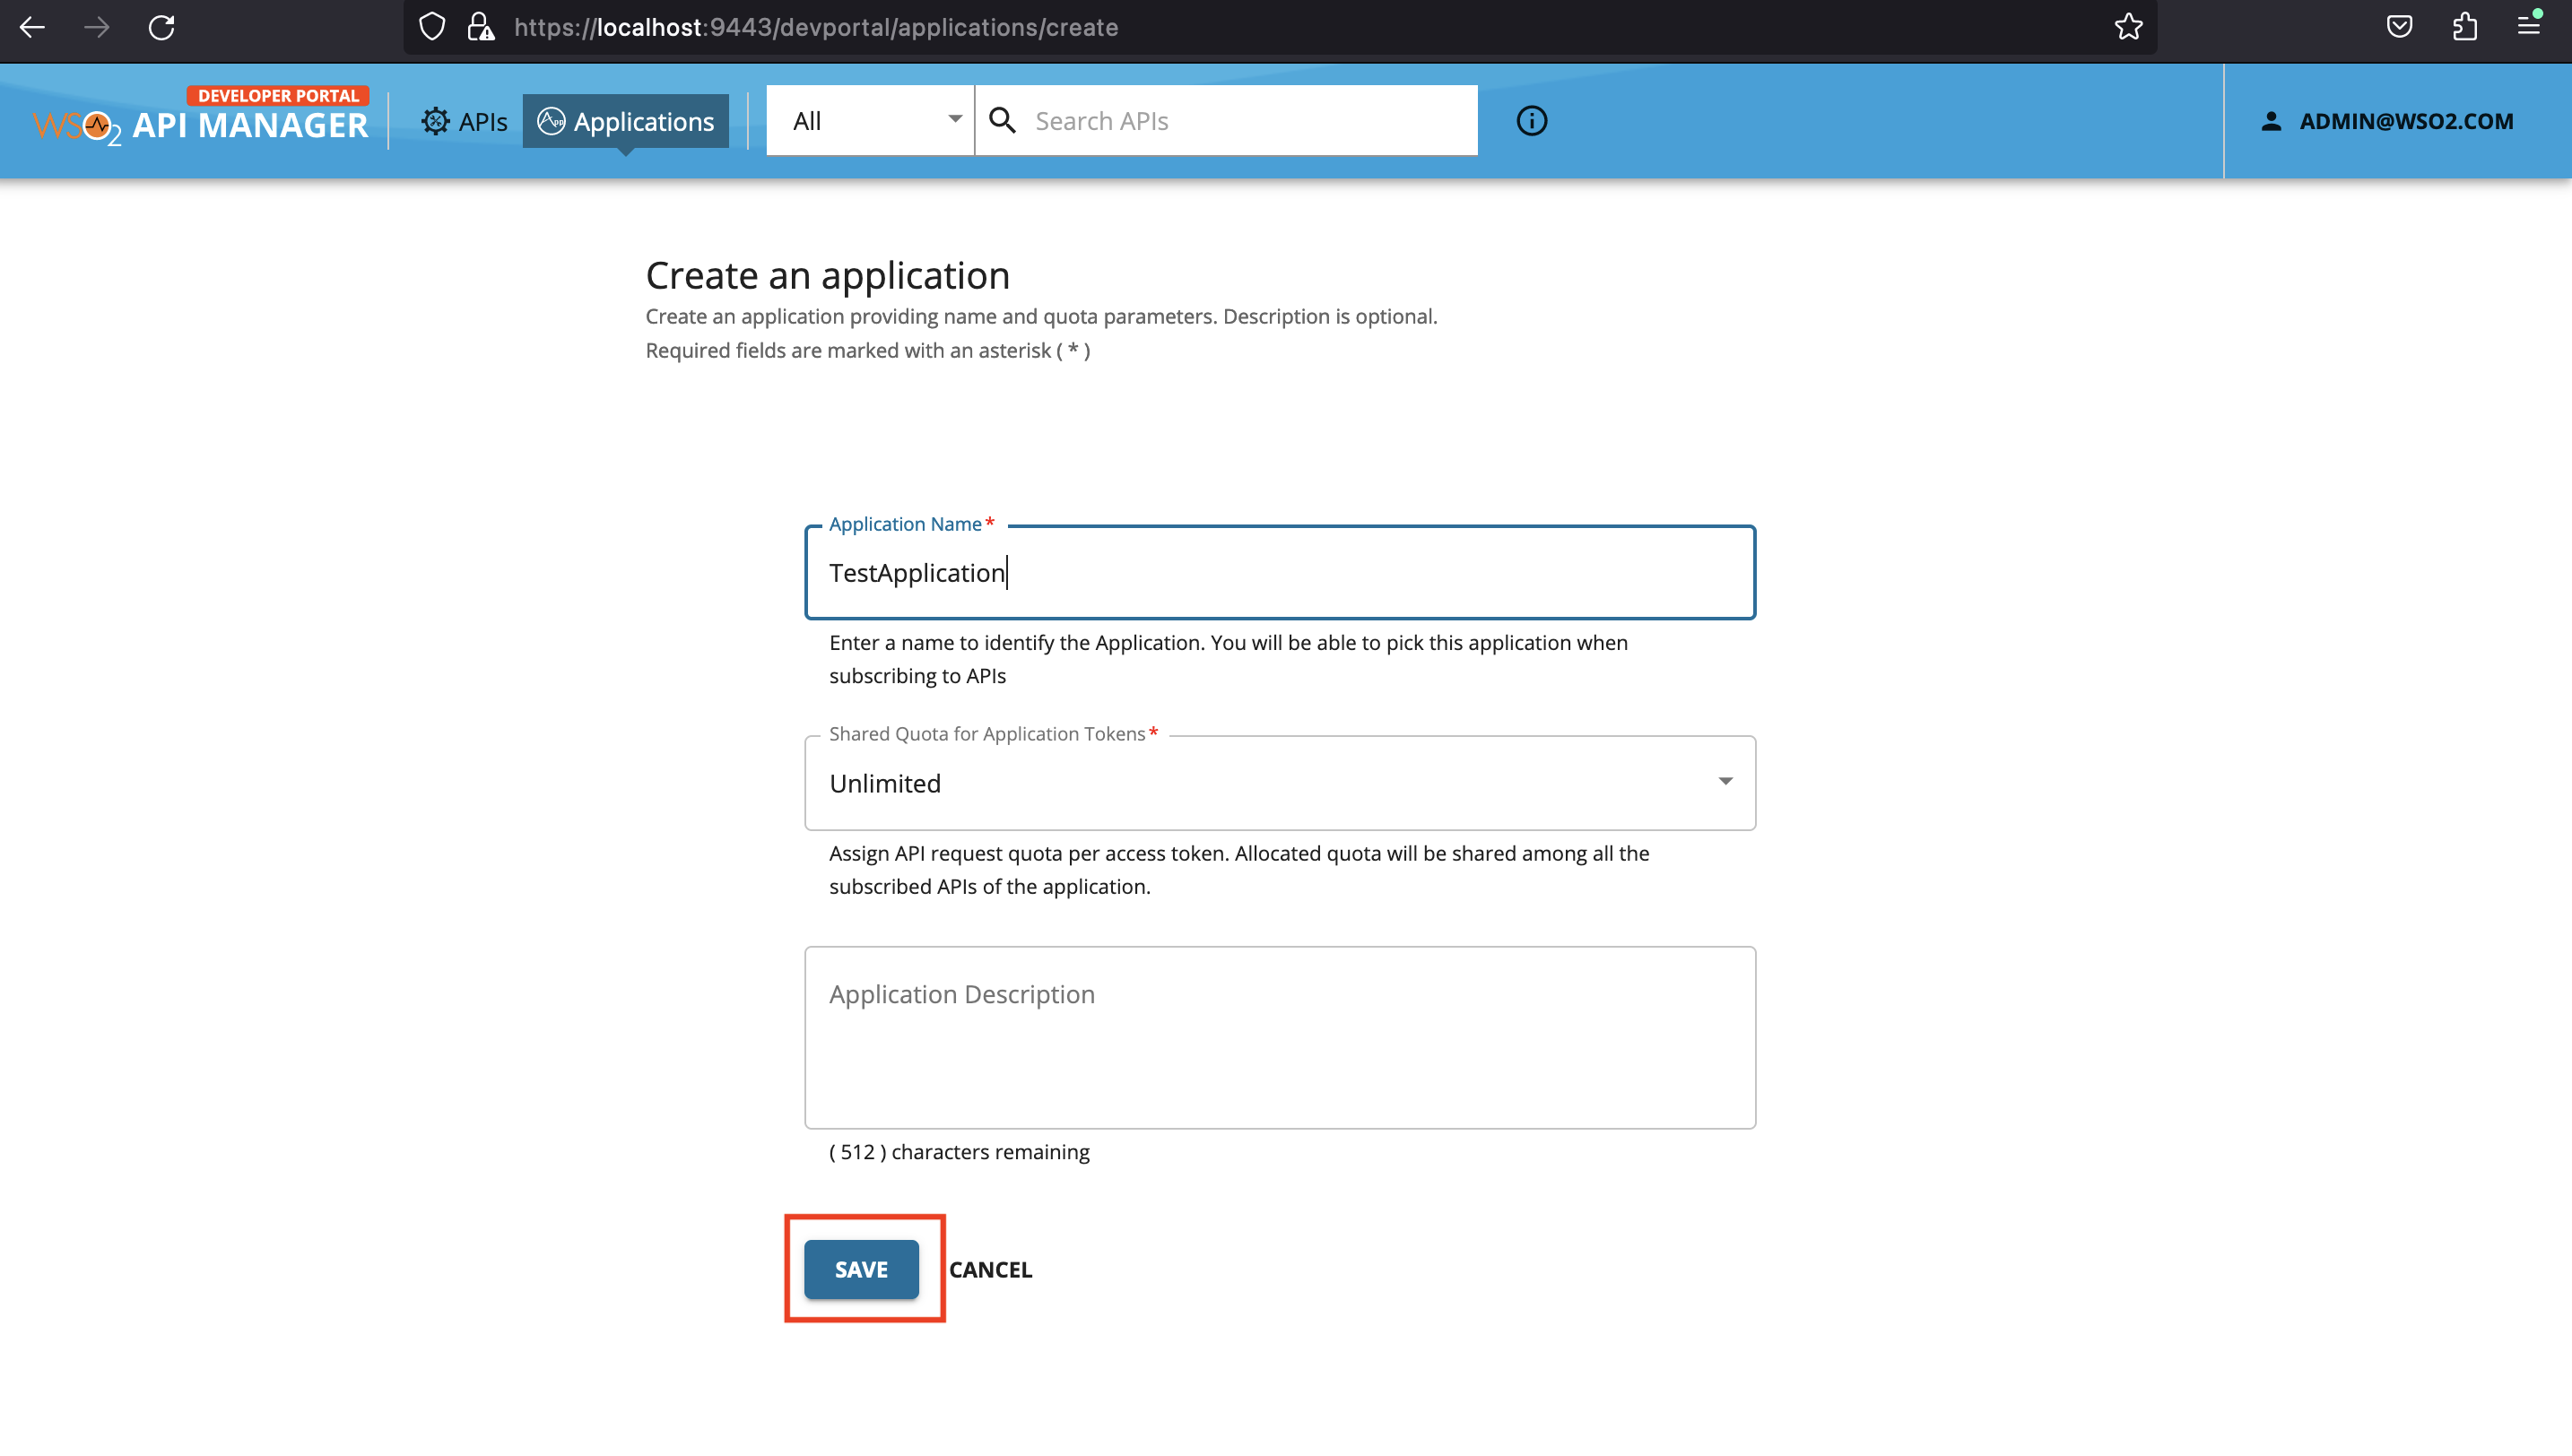Screen dimensions: 2572x1456
Task: Click the SAVE button
Action: [860, 1269]
